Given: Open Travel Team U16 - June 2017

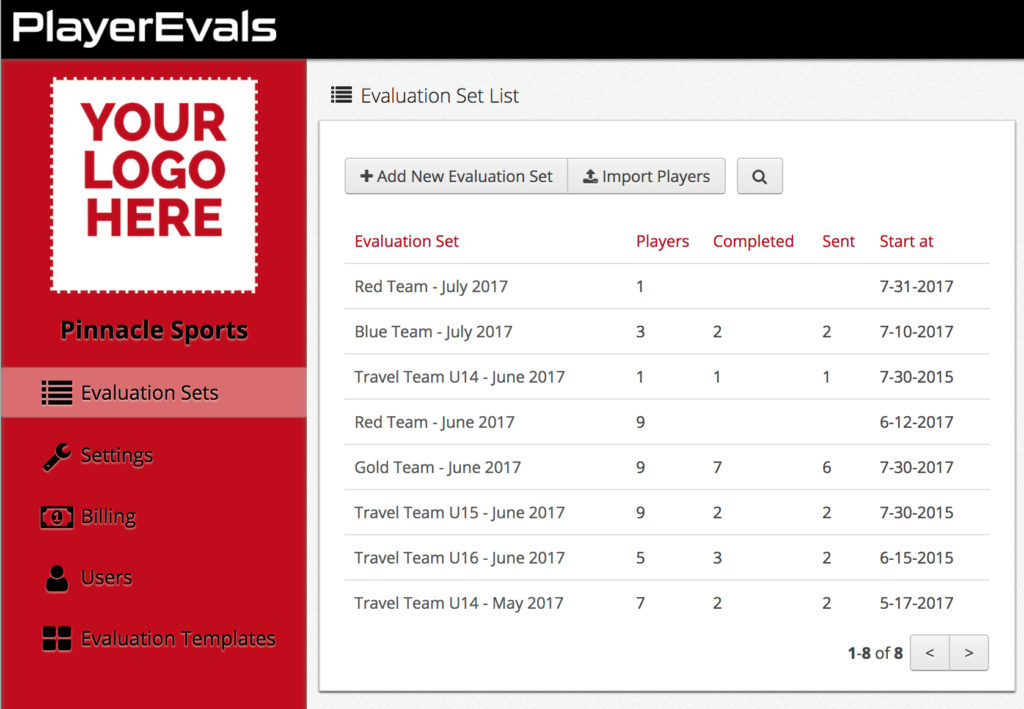Looking at the screenshot, I should [460, 557].
